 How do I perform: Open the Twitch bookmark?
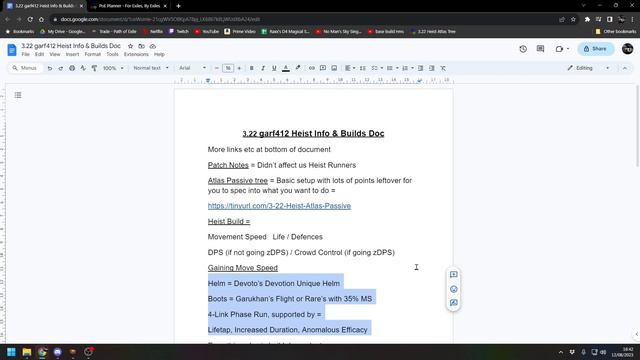179,31
